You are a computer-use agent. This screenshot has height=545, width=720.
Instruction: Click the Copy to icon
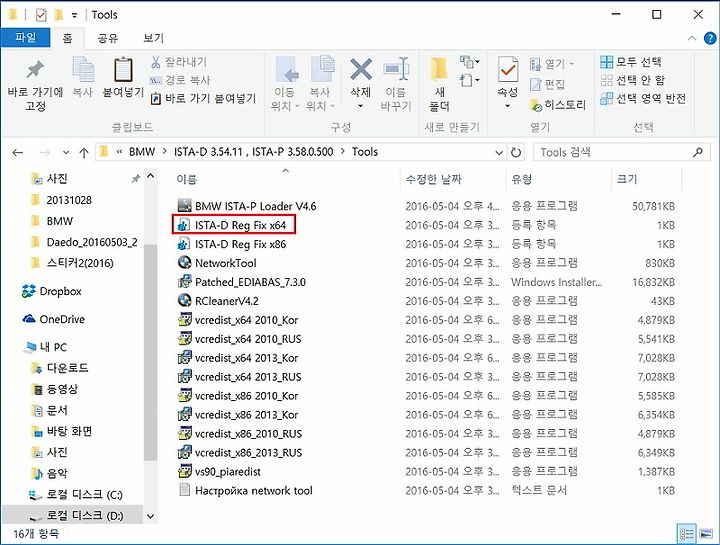click(x=321, y=69)
